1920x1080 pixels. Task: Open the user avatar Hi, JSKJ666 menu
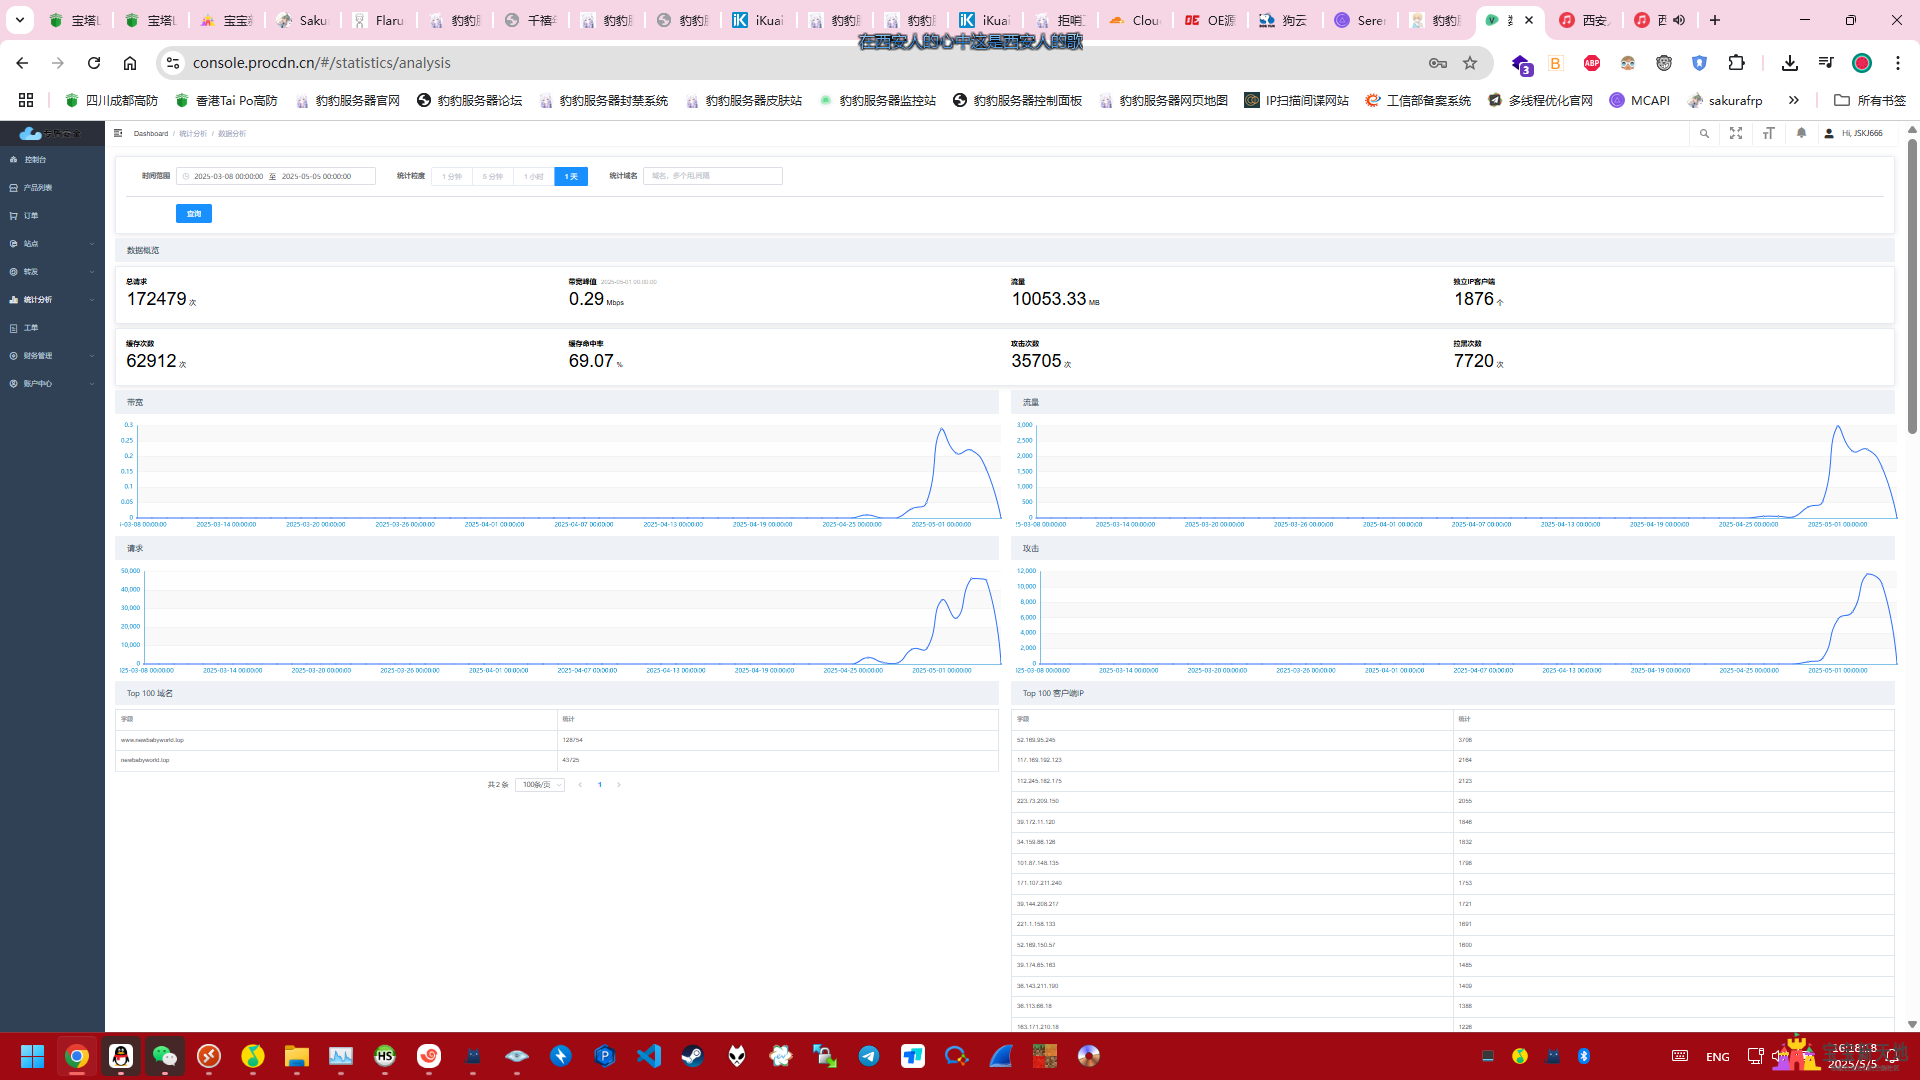(x=1853, y=133)
